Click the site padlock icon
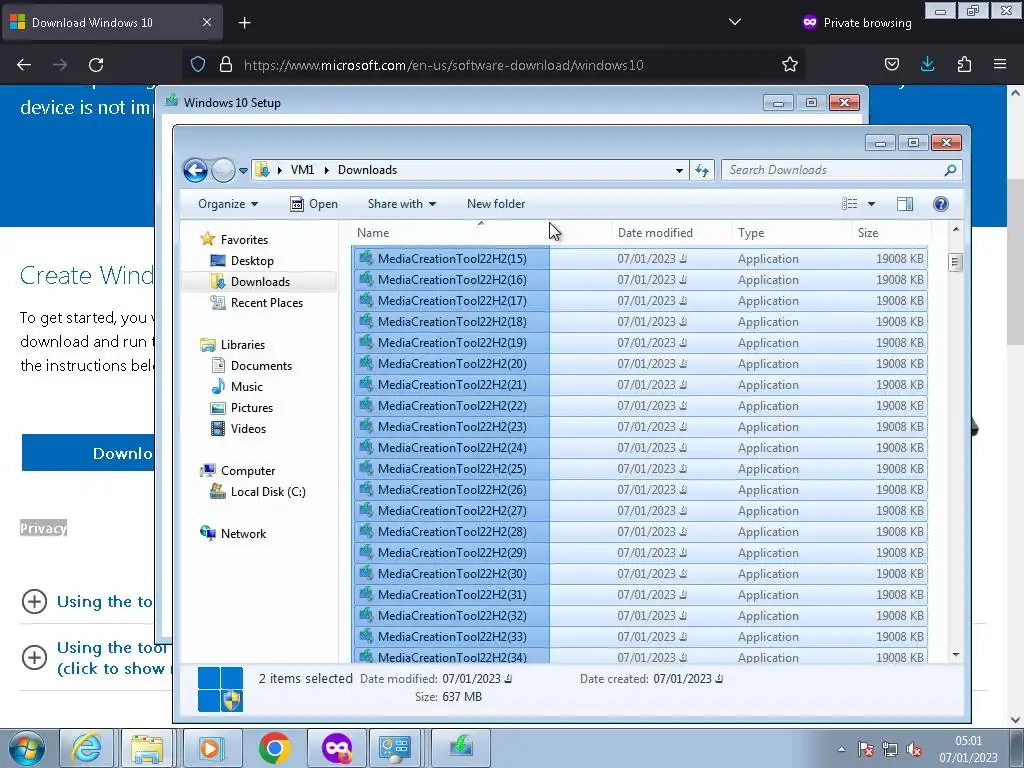Image resolution: width=1024 pixels, height=768 pixels. point(226,65)
